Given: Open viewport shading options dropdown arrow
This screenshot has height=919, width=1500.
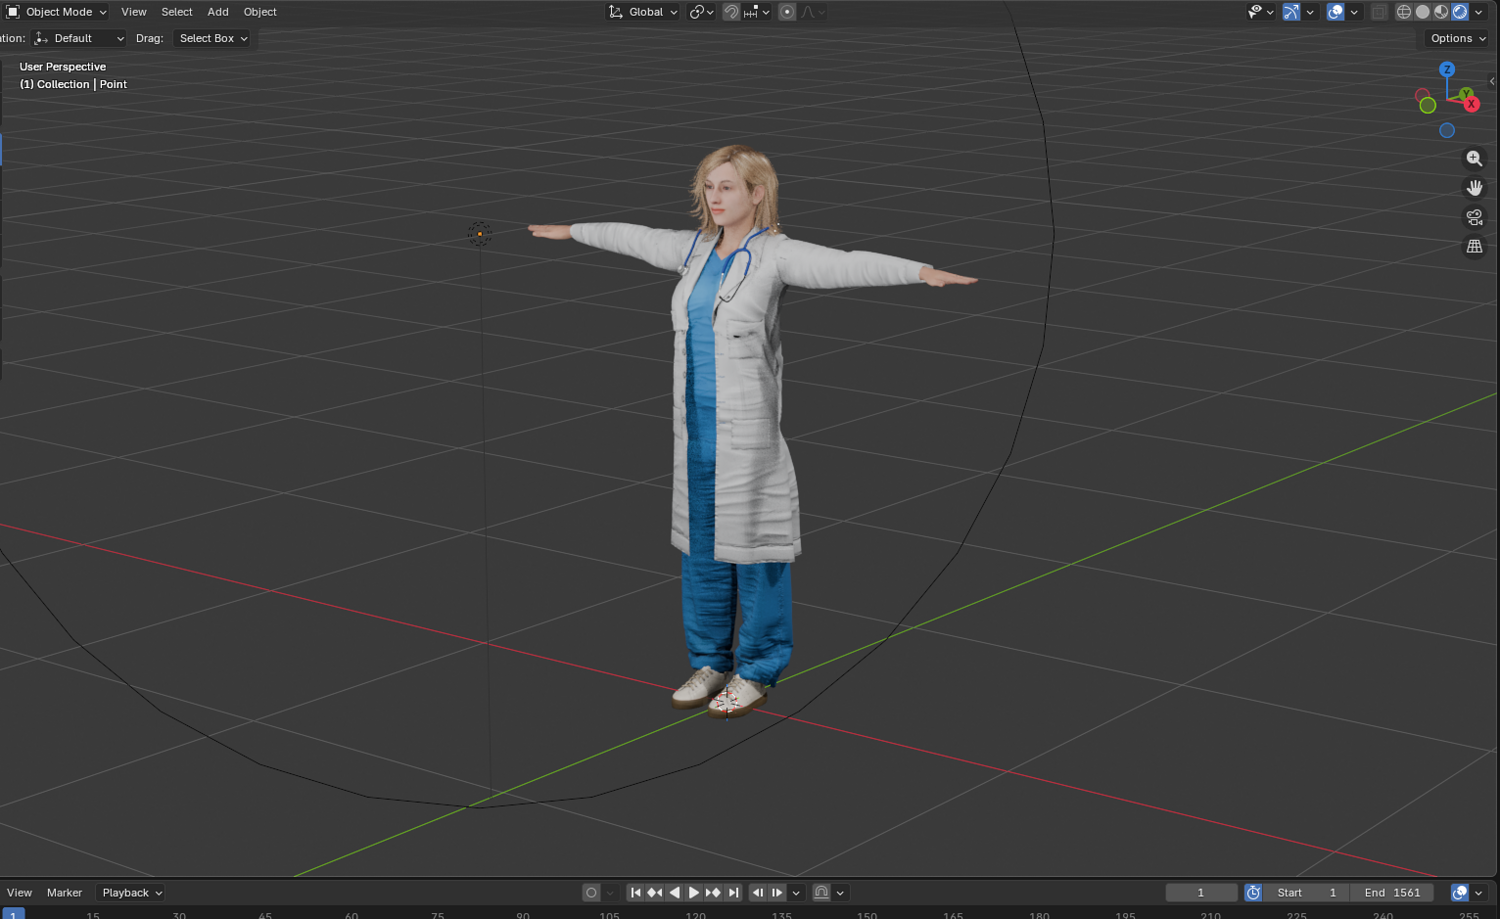Looking at the screenshot, I should pos(1479,12).
